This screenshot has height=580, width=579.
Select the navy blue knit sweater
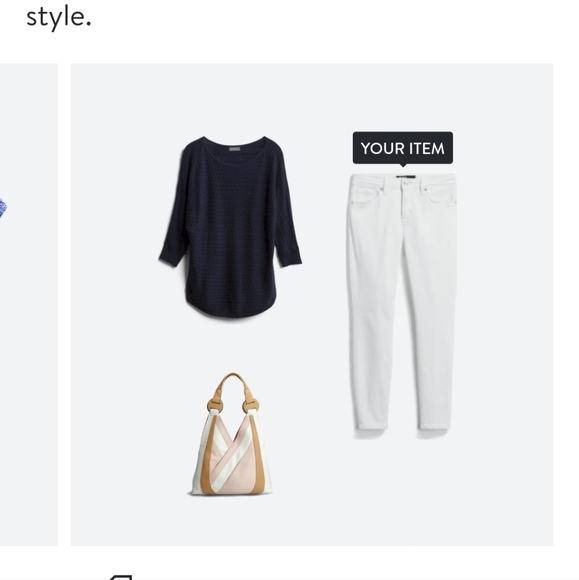pyautogui.click(x=230, y=227)
